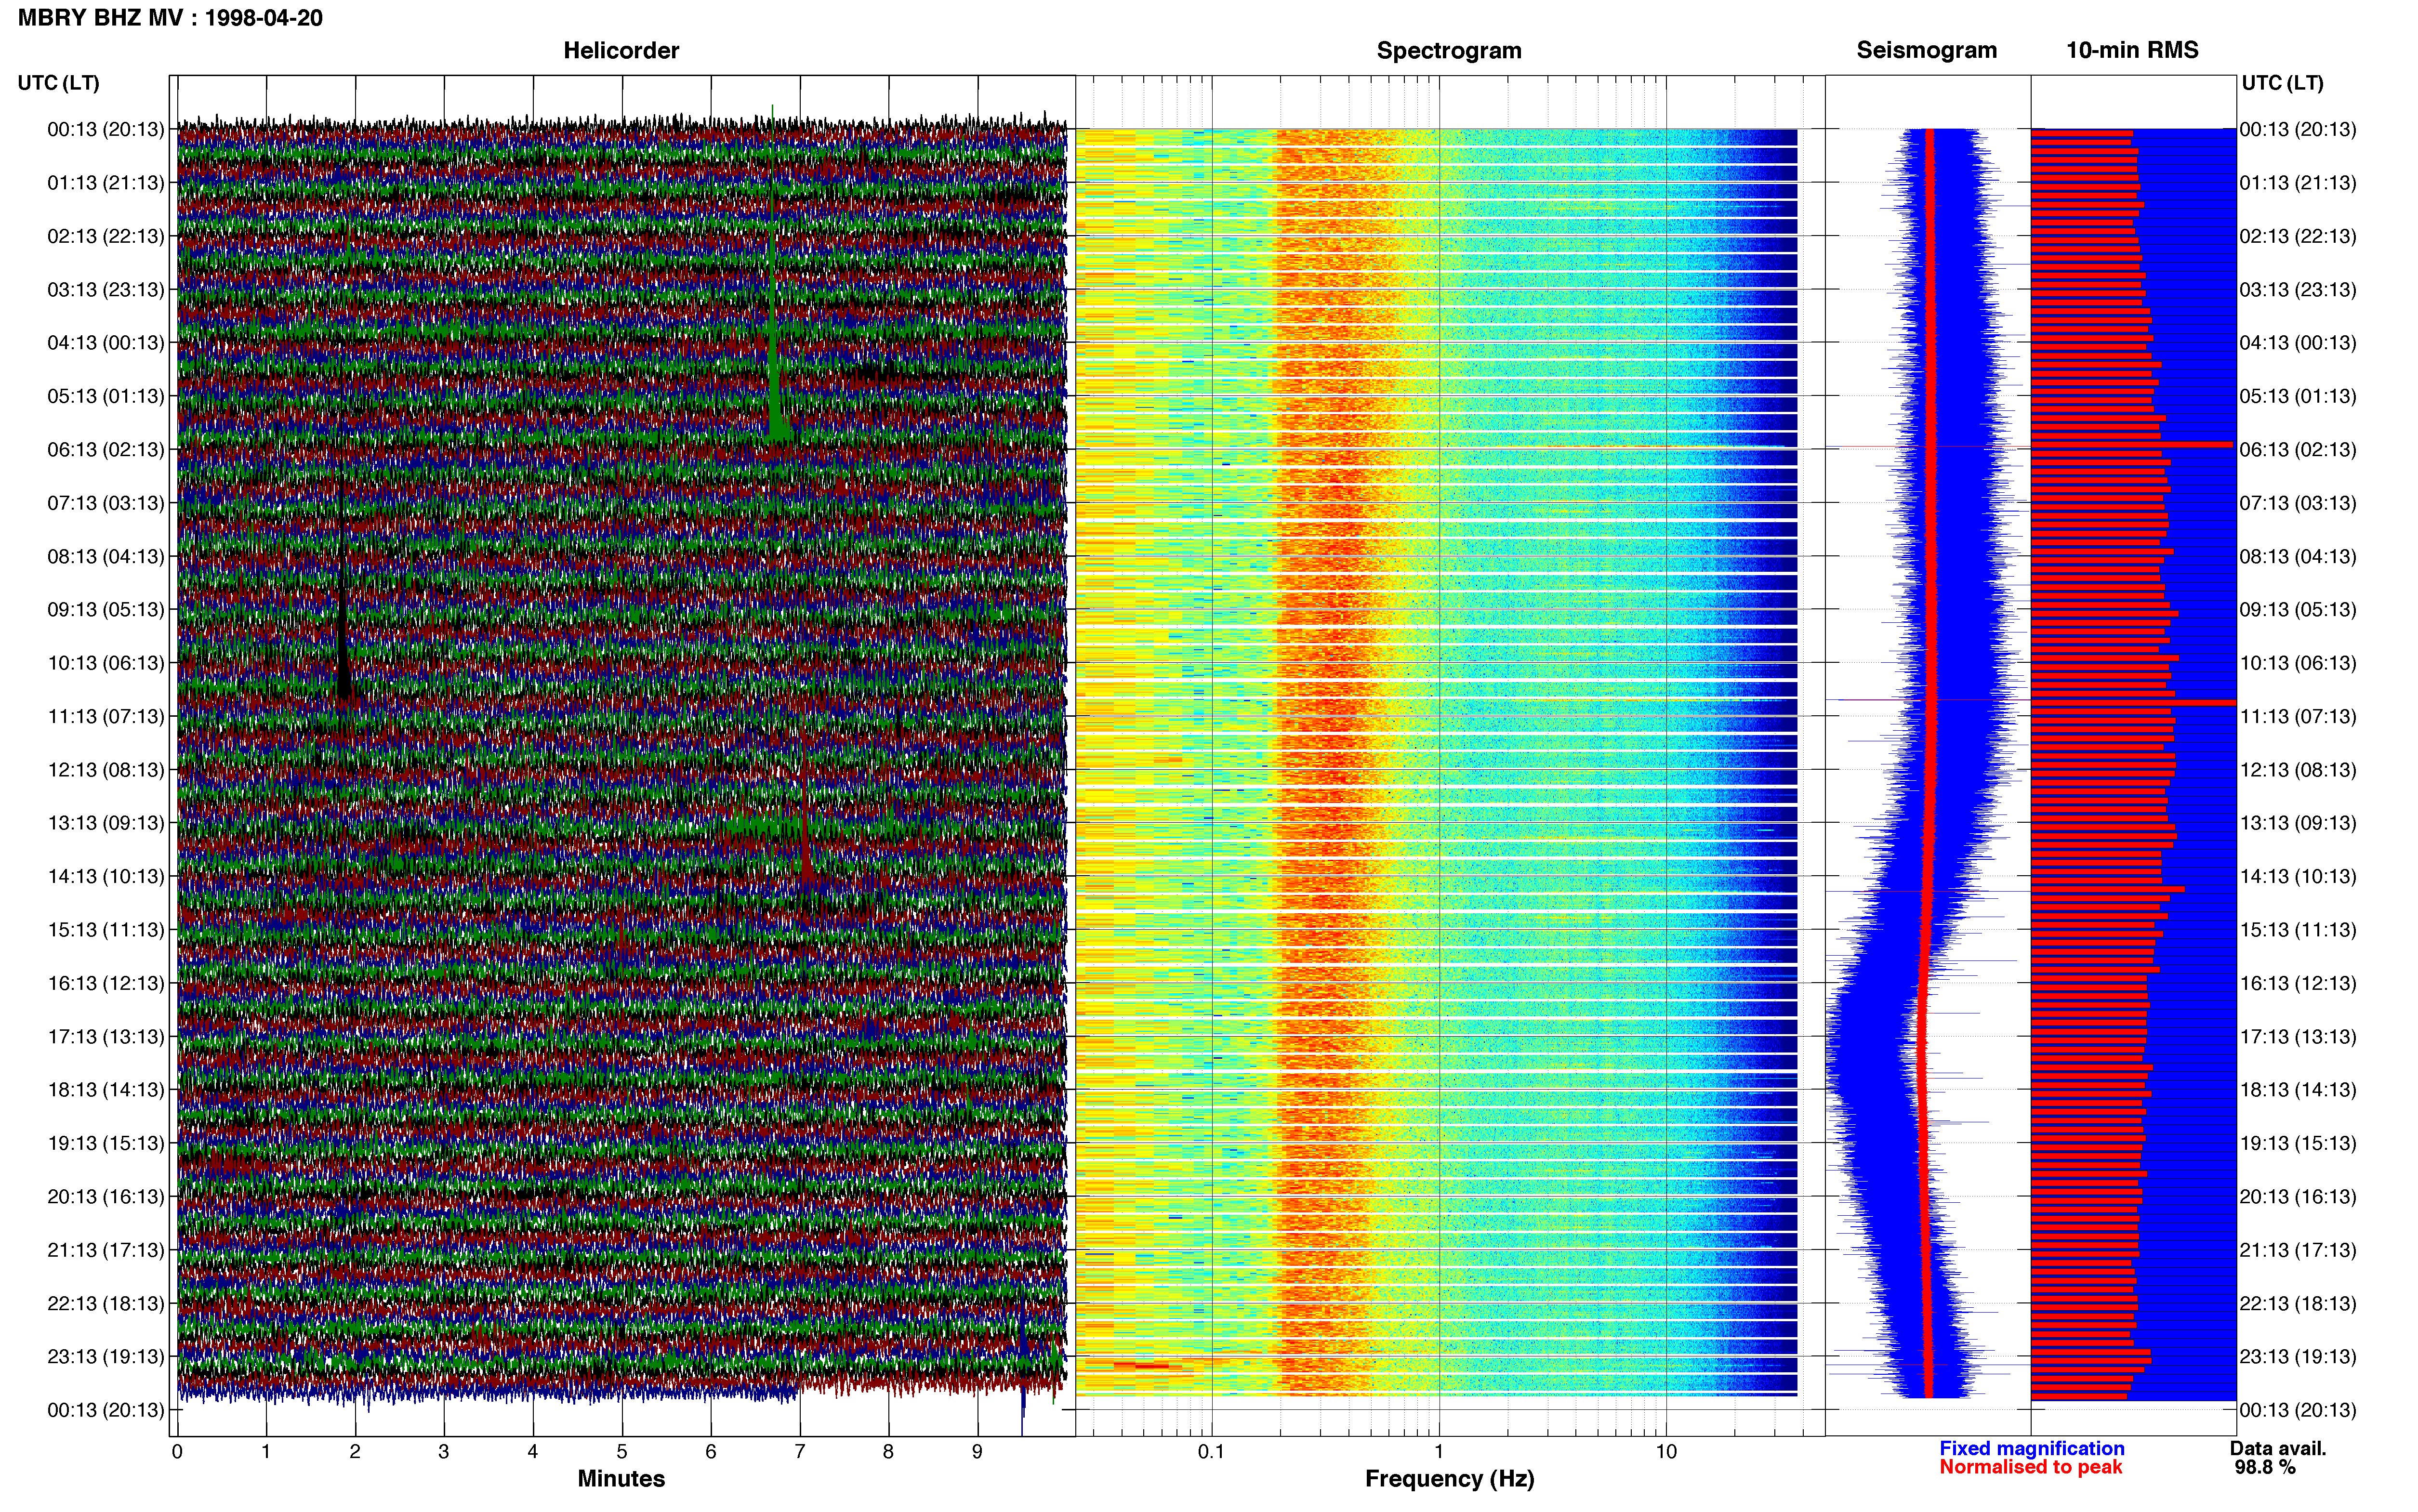The height and width of the screenshot is (1512, 2418).
Task: Click the 1 tick on the Minutes axis
Action: (x=266, y=1451)
